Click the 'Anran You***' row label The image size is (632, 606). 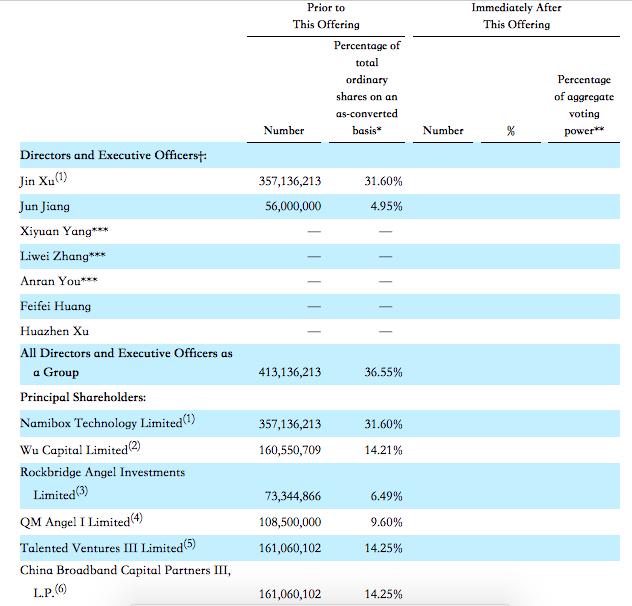coord(59,281)
